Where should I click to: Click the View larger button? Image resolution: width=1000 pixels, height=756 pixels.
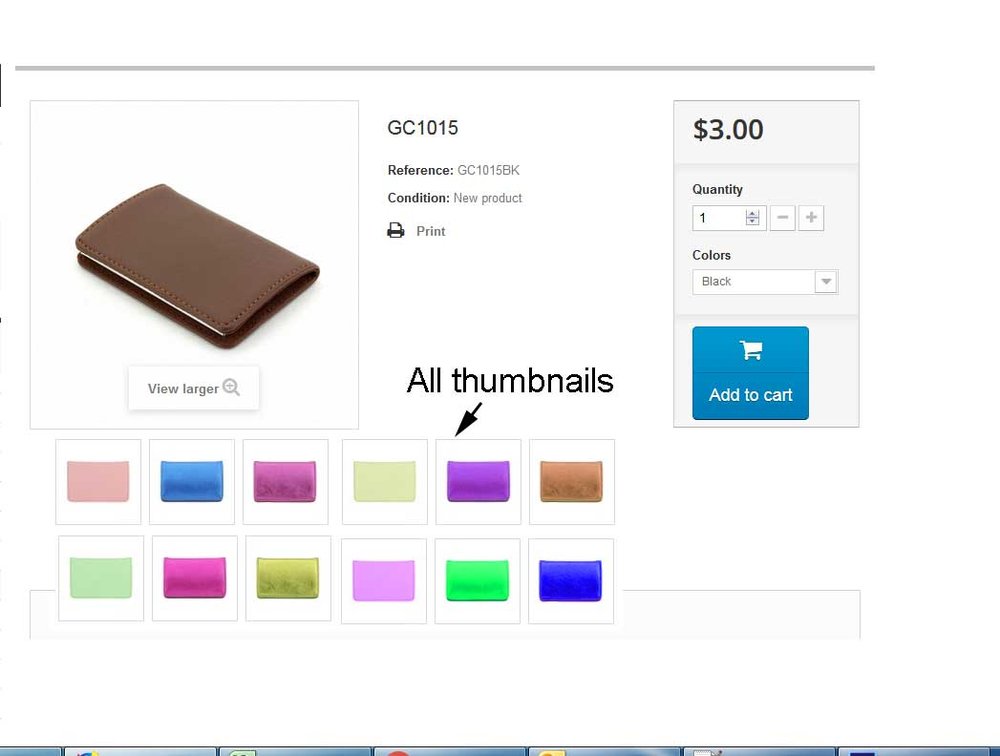tap(194, 388)
